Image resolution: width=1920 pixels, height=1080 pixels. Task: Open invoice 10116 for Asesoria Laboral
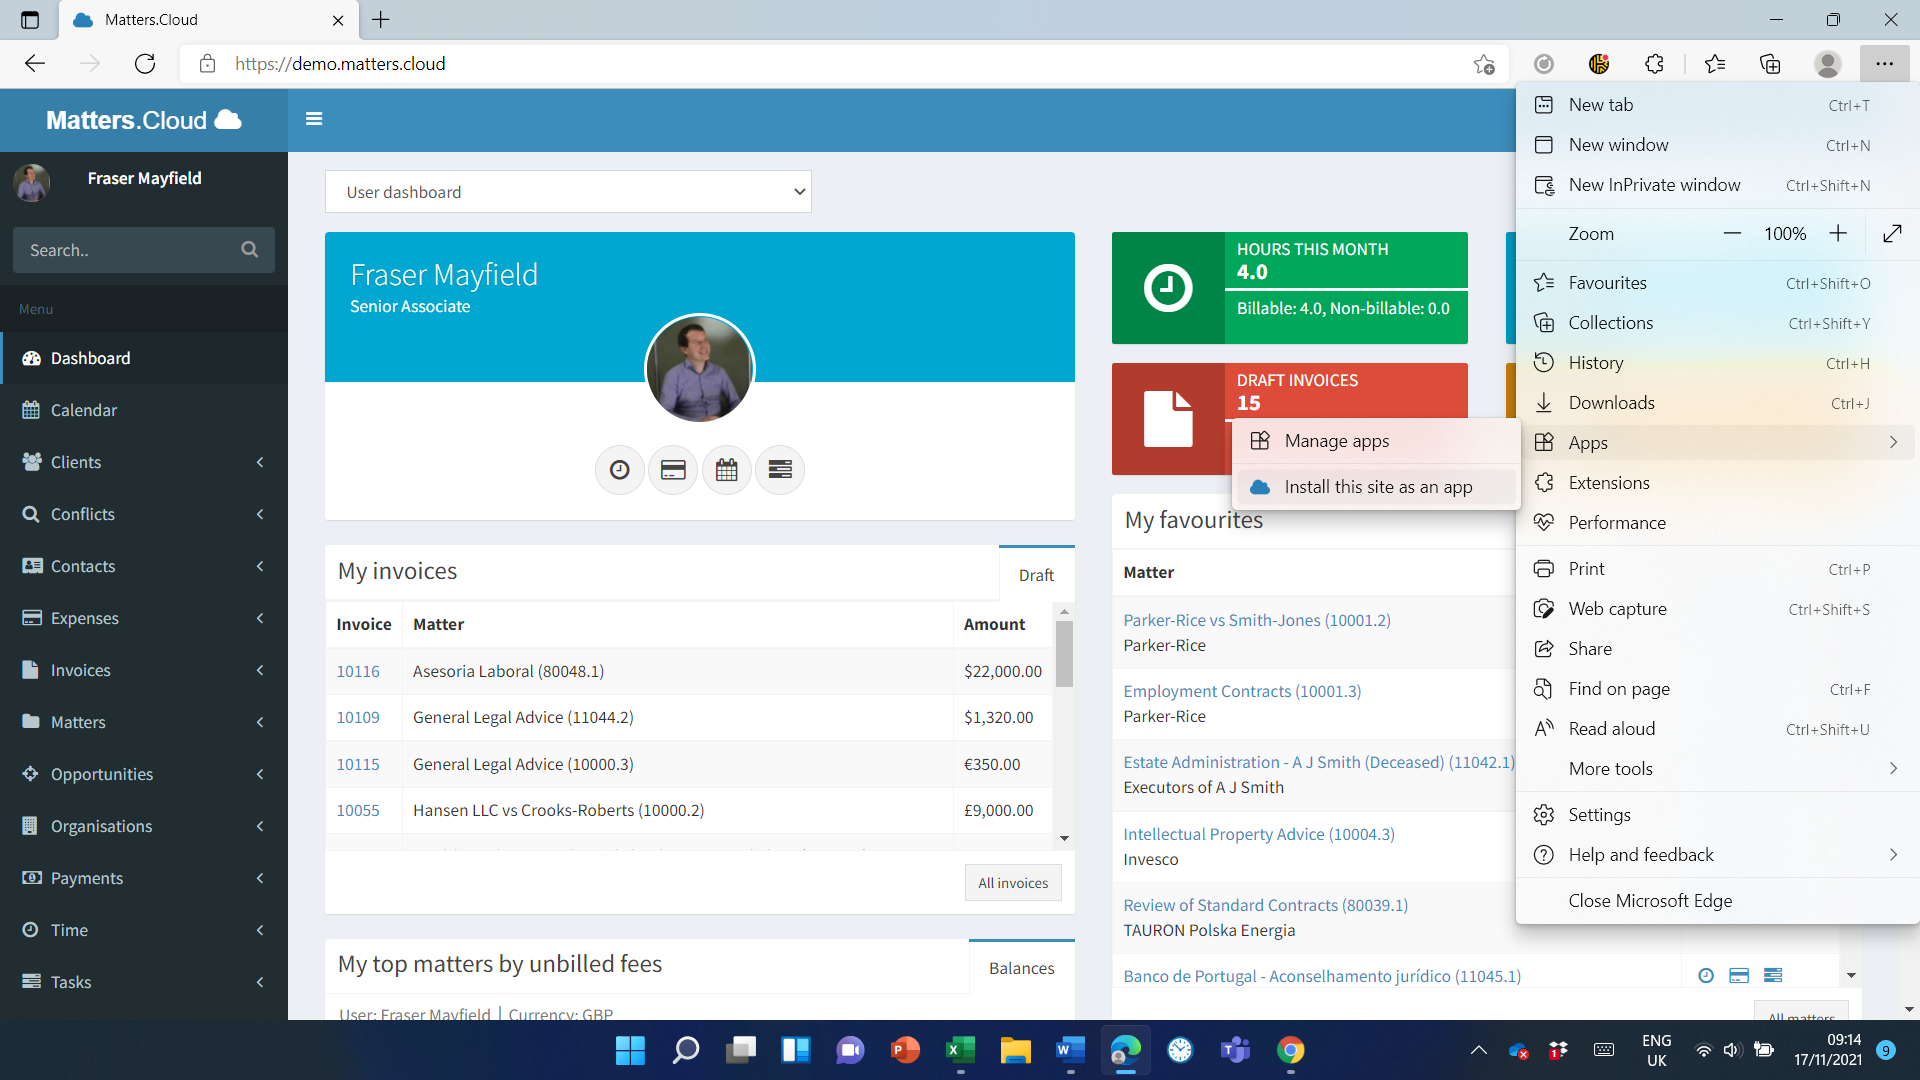point(357,671)
